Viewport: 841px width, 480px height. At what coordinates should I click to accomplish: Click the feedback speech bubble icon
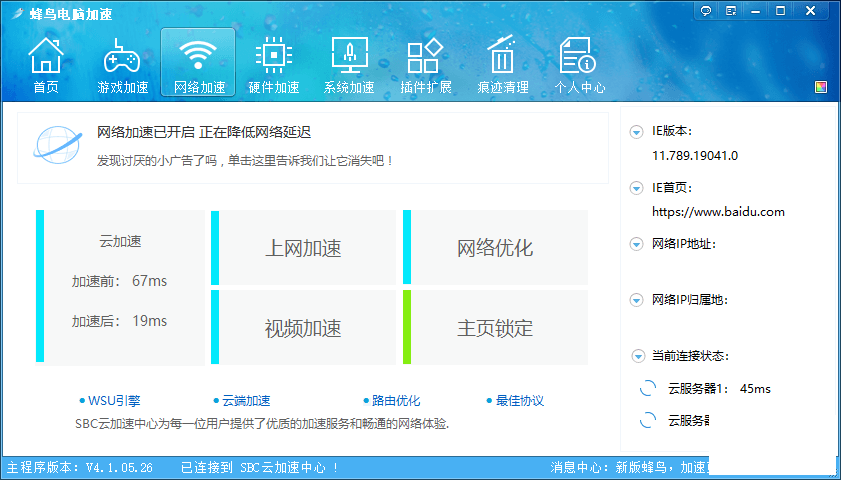pos(705,11)
